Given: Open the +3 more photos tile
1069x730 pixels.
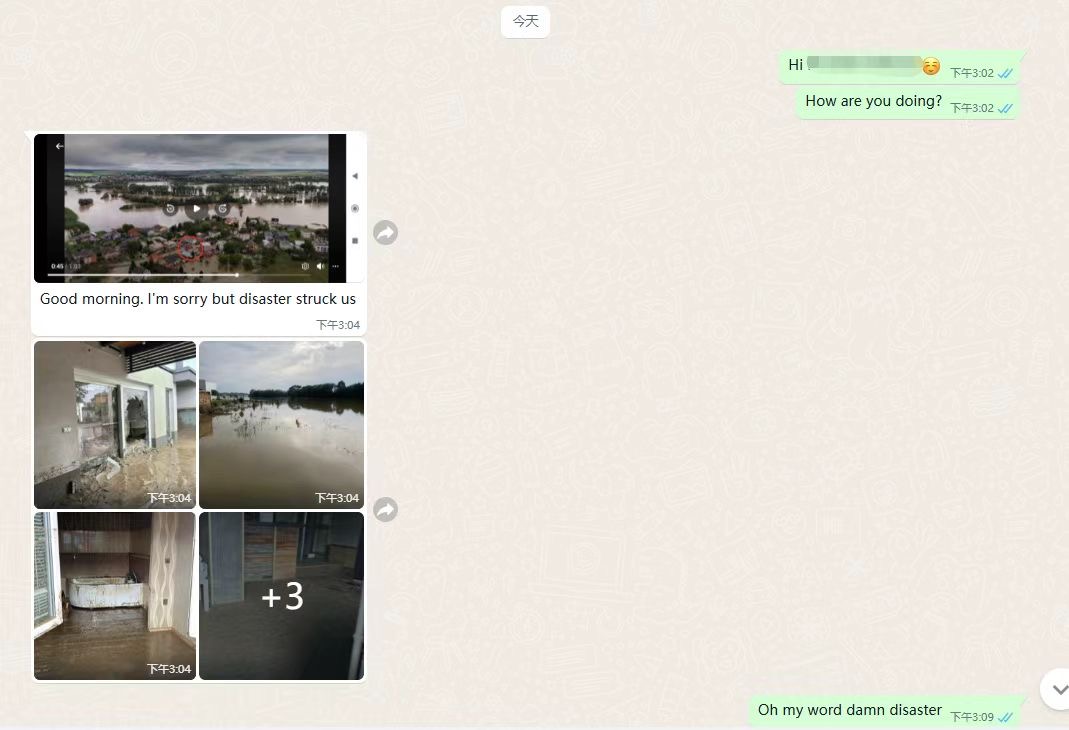Looking at the screenshot, I should (x=282, y=596).
